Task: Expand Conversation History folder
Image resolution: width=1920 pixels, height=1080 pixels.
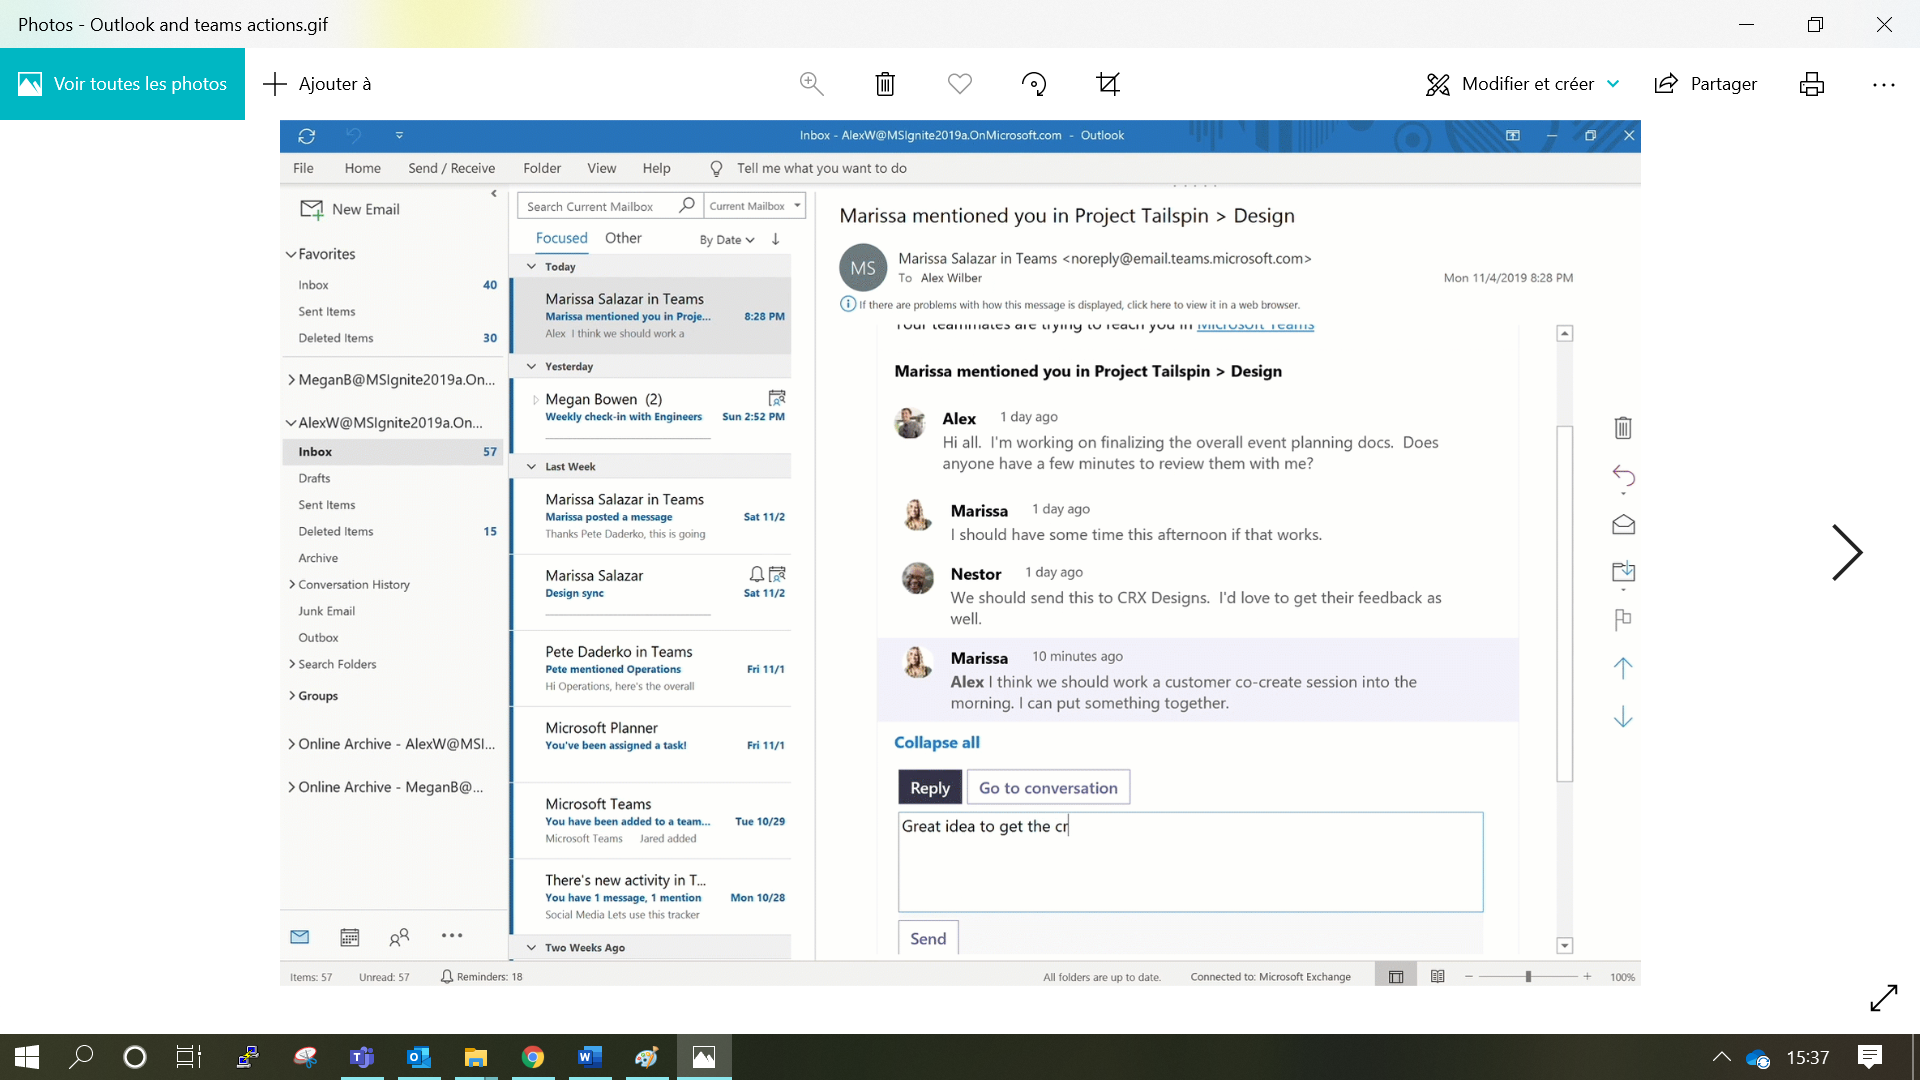Action: point(292,584)
